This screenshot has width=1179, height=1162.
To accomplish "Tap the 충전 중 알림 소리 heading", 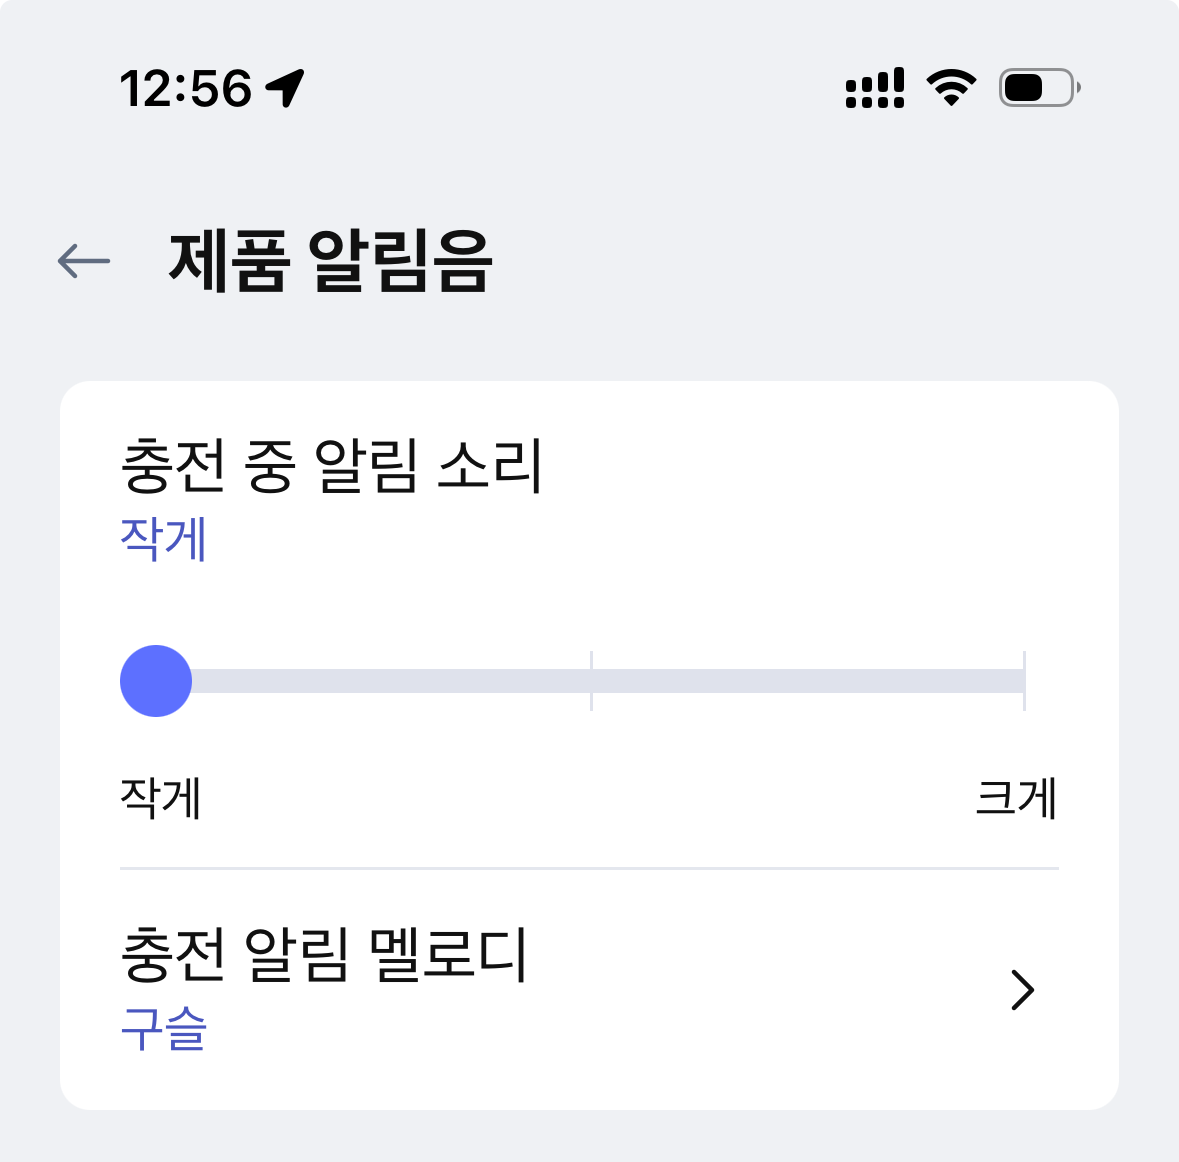I will pyautogui.click(x=331, y=466).
